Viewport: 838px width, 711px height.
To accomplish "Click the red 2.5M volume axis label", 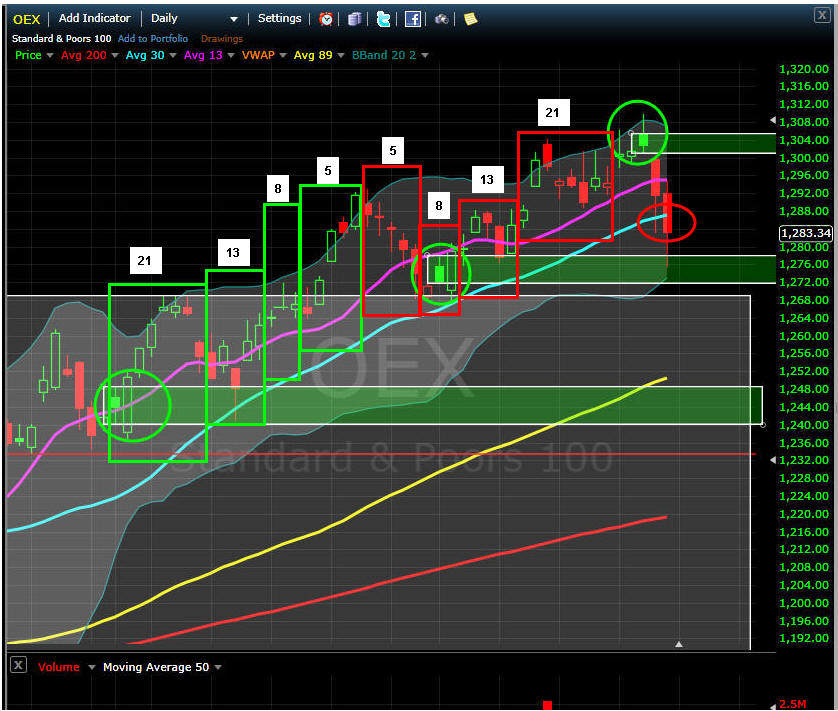I will tap(793, 704).
